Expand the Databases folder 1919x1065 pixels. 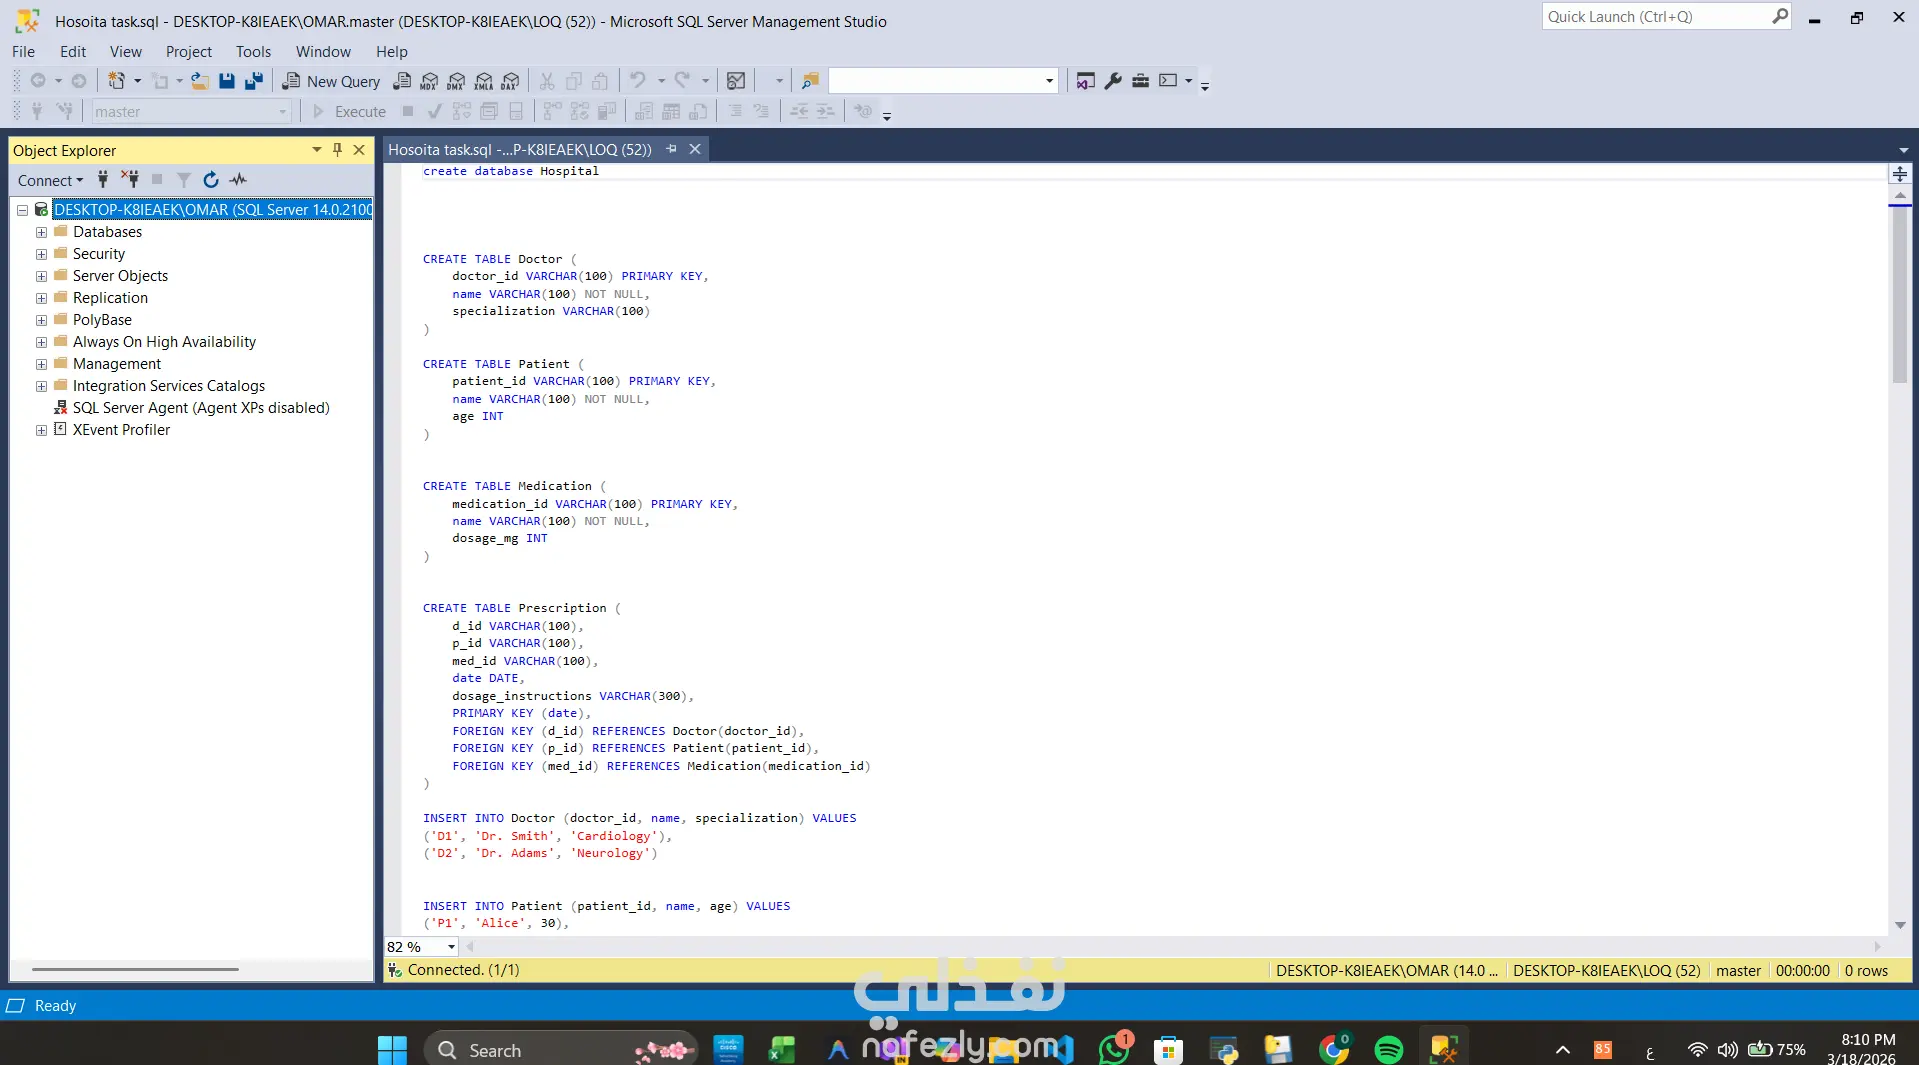click(41, 232)
